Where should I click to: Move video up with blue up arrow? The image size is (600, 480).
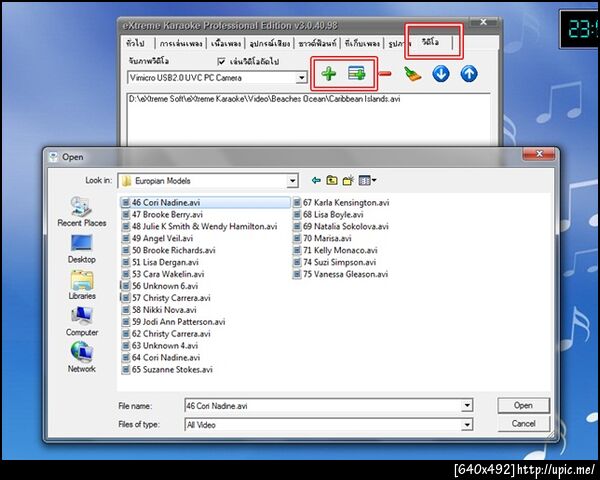coord(469,73)
